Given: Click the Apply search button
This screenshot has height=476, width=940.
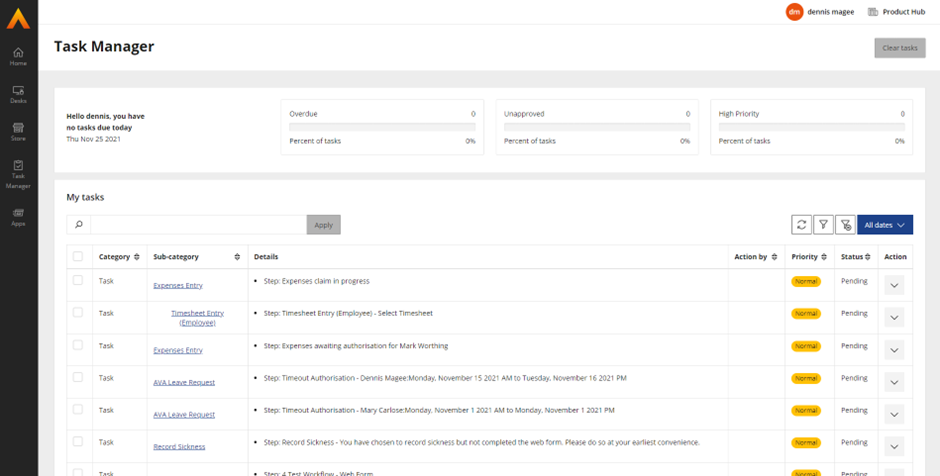Looking at the screenshot, I should coord(324,225).
